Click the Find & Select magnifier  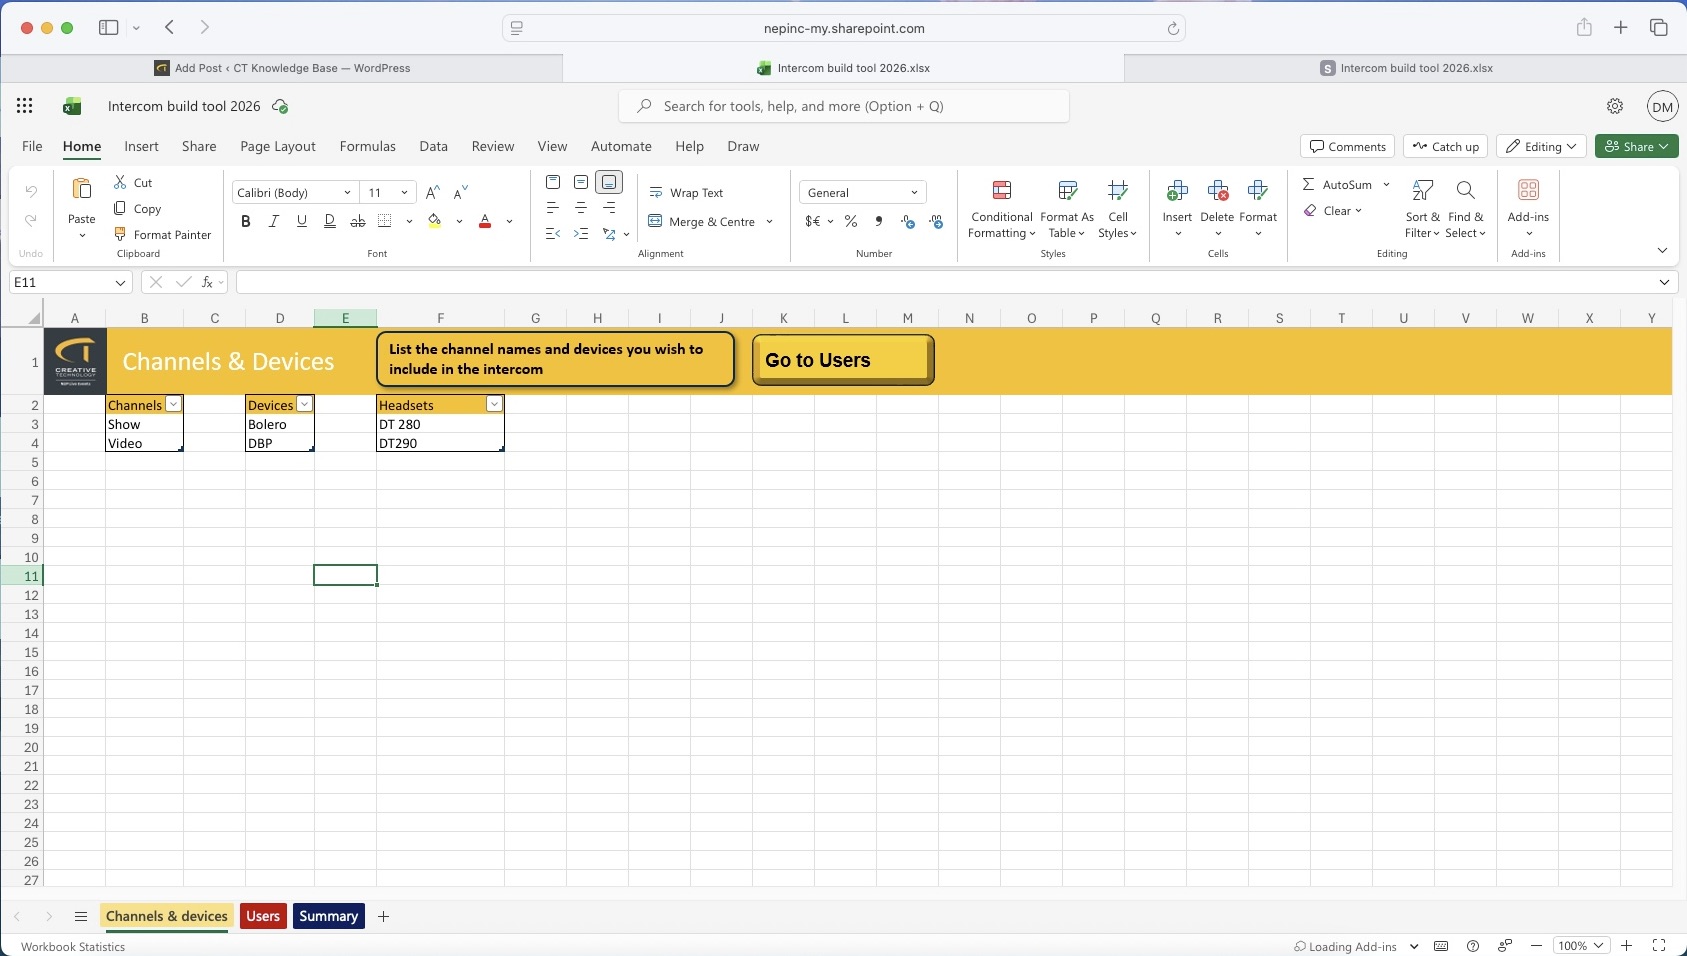point(1465,190)
